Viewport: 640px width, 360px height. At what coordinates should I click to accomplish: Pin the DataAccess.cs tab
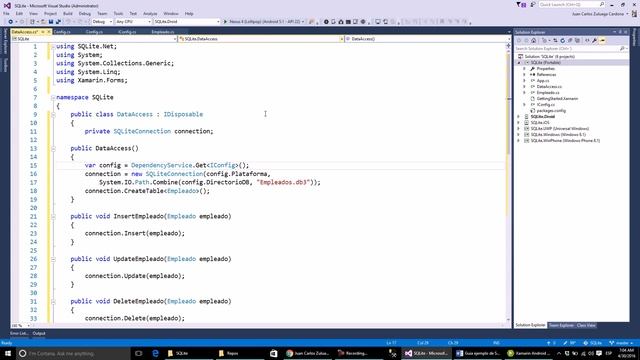click(43, 32)
